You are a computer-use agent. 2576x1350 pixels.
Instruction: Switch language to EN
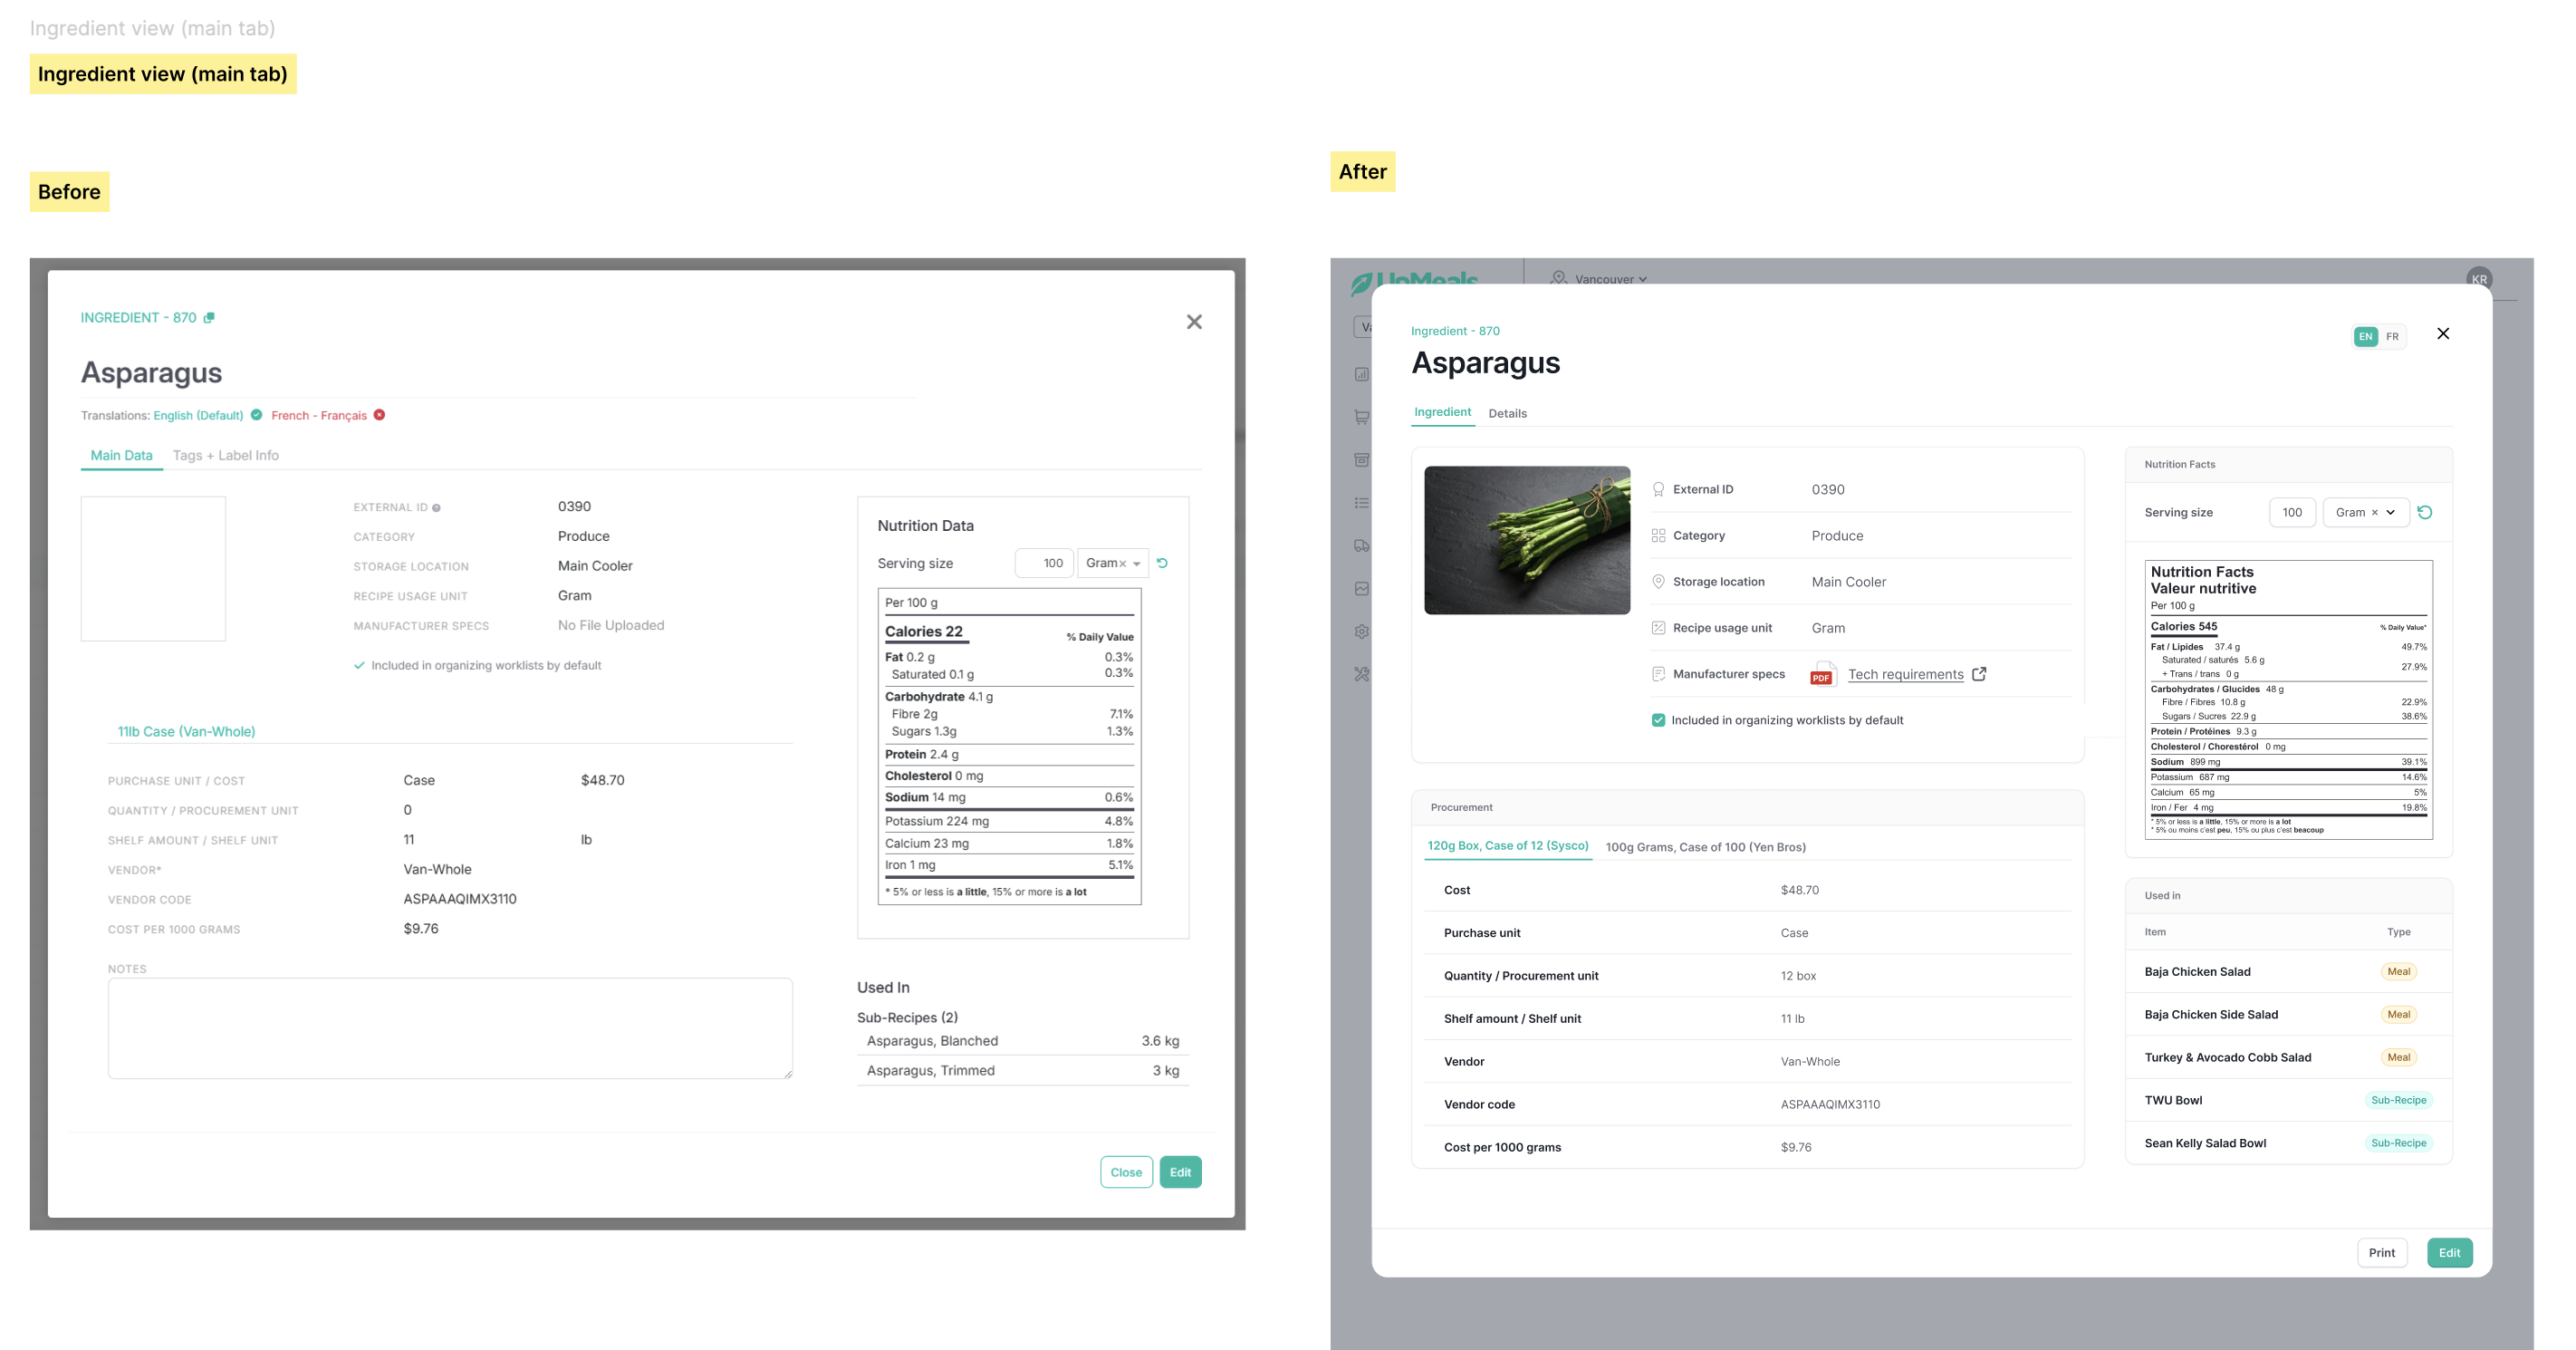(x=2366, y=337)
